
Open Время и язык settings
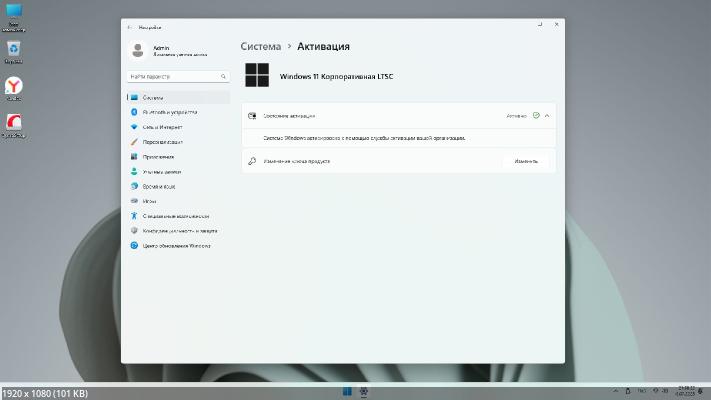point(179,186)
